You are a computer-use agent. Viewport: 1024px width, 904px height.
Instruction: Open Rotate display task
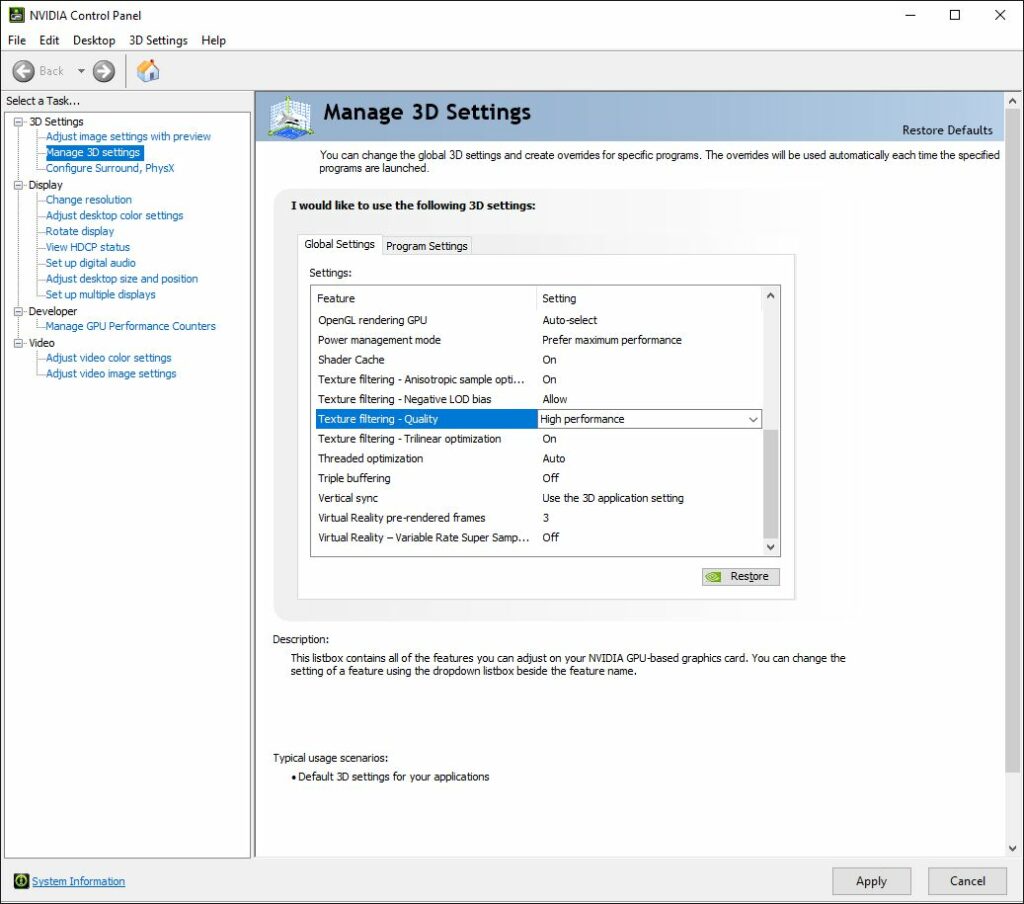click(80, 231)
